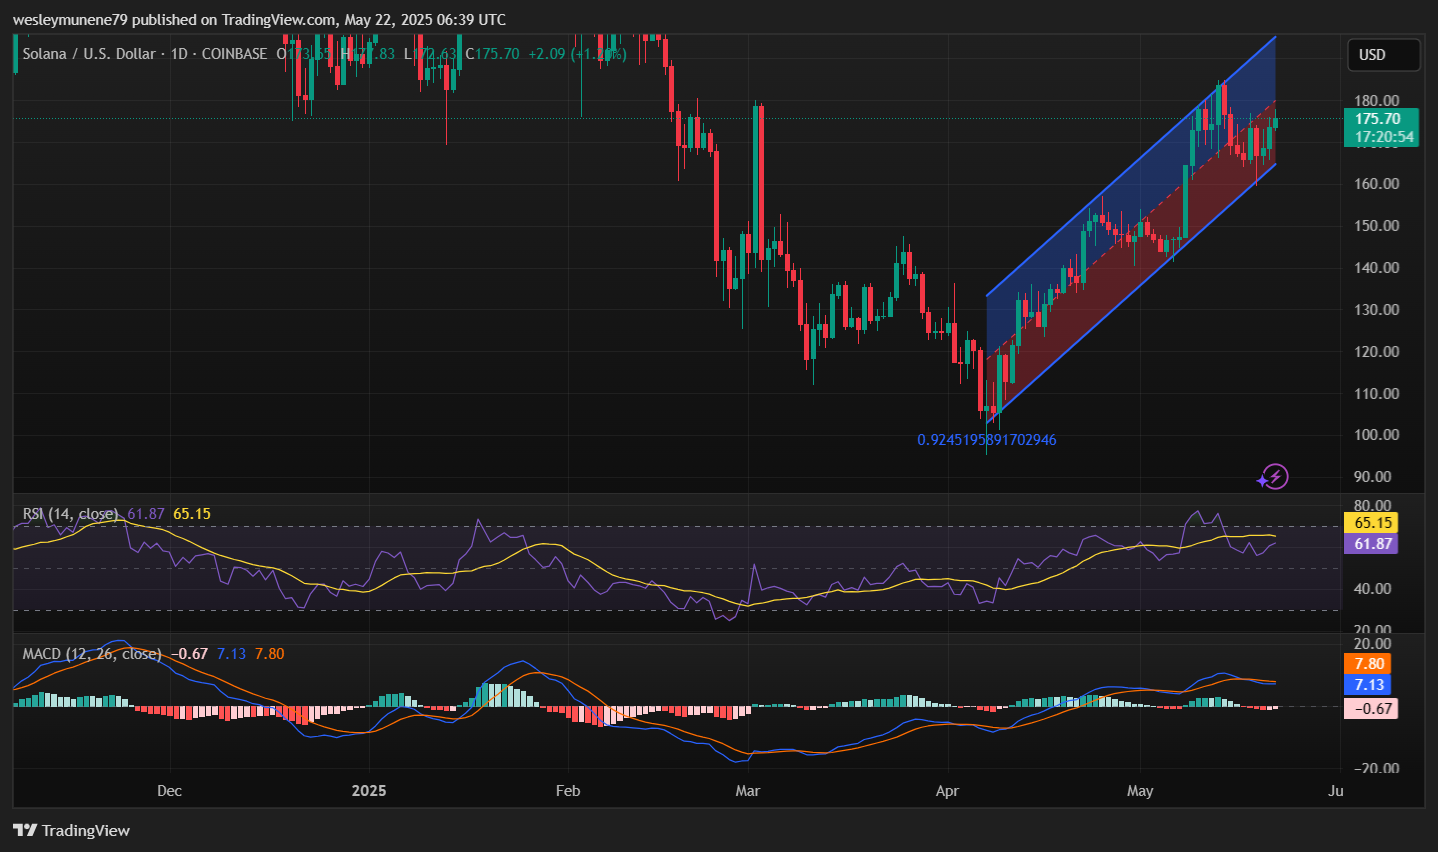Click the TradingView logo at bottom left
1438x852 pixels.
point(72,831)
